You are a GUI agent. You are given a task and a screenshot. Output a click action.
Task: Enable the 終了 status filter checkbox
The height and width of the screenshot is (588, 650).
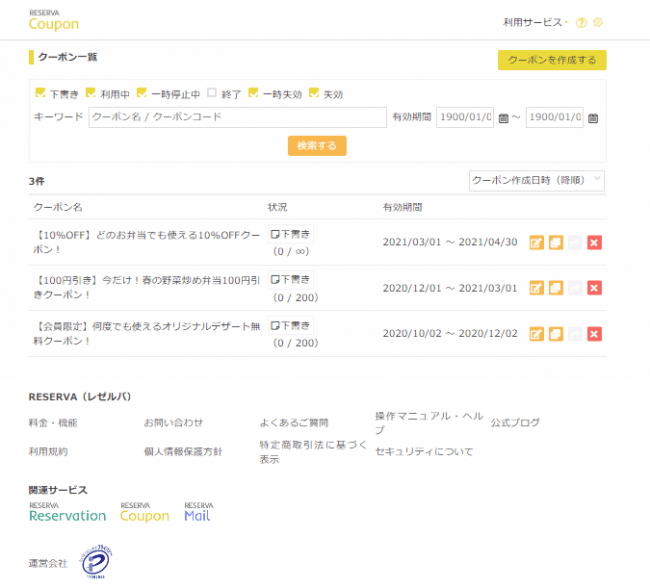coord(211,93)
